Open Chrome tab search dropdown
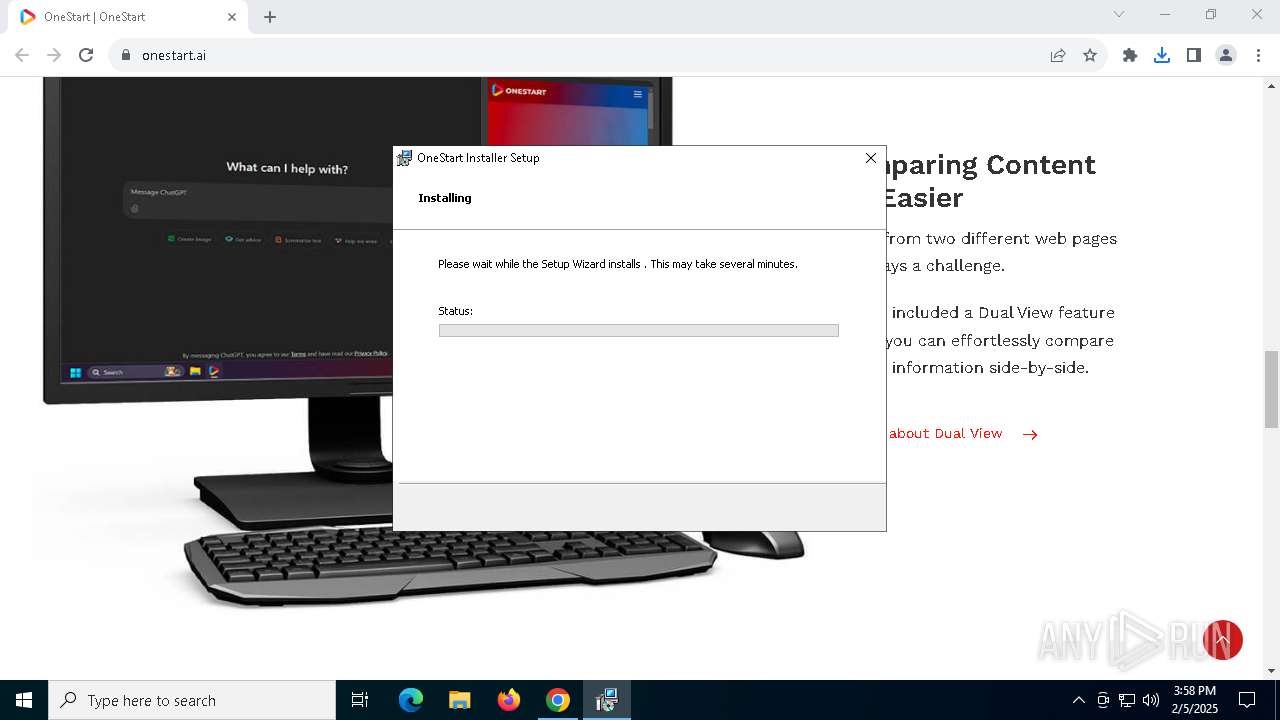The height and width of the screenshot is (720, 1280). (1119, 14)
